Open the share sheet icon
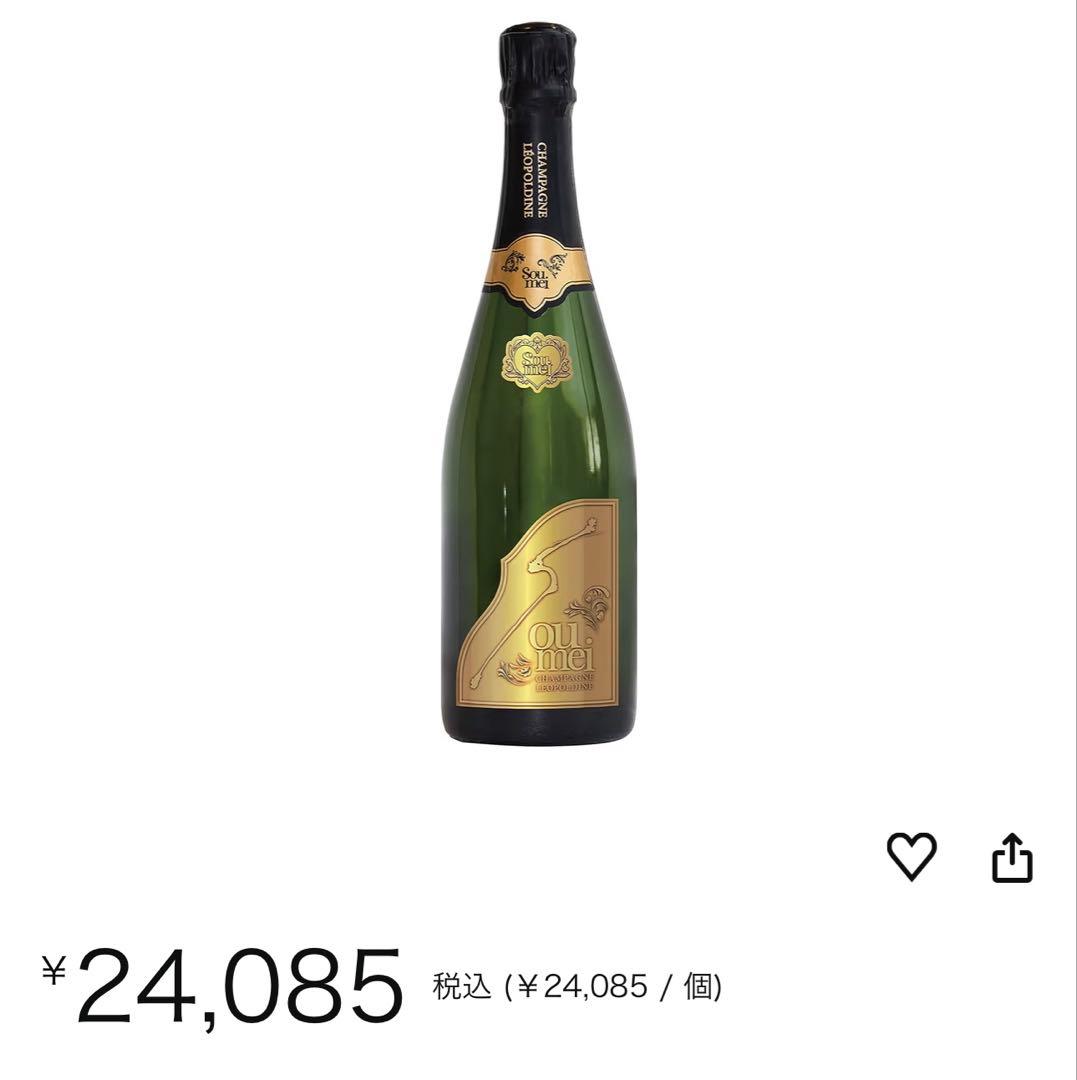 [1011, 858]
